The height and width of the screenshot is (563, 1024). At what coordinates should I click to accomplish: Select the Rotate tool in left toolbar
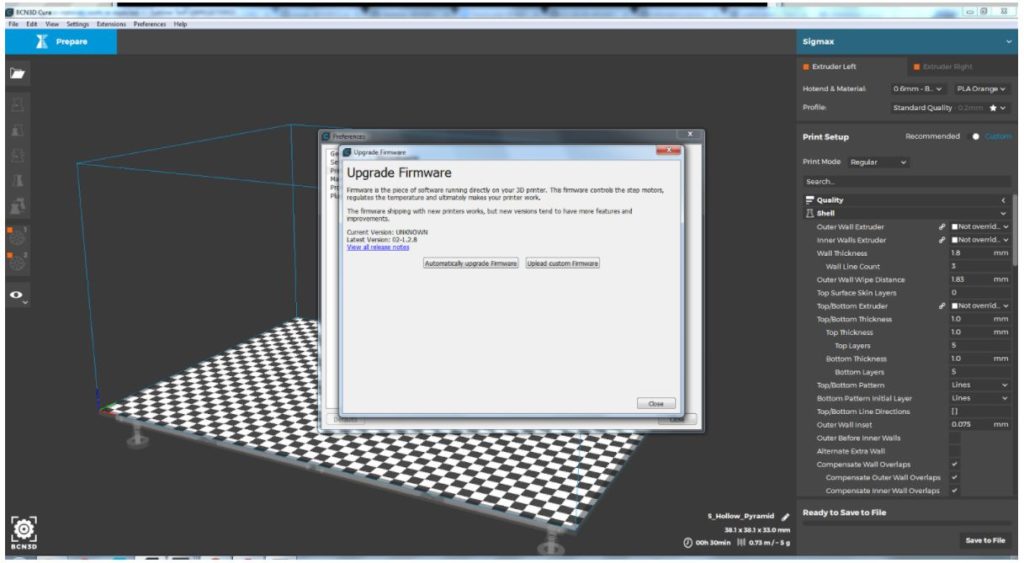pos(17,155)
